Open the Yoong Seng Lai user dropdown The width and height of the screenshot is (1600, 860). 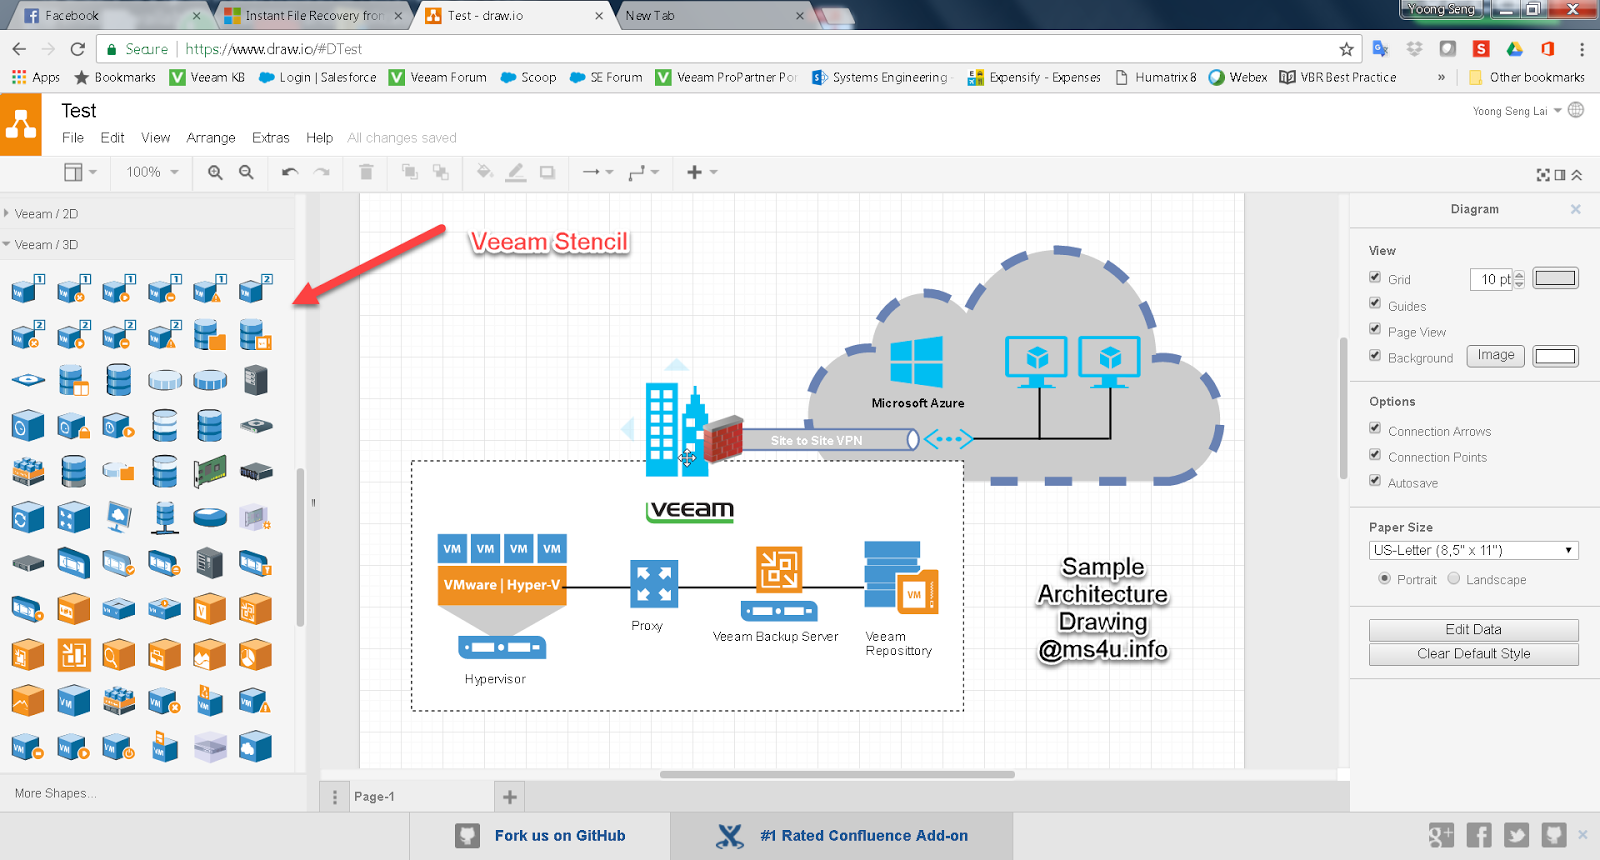tap(1516, 111)
